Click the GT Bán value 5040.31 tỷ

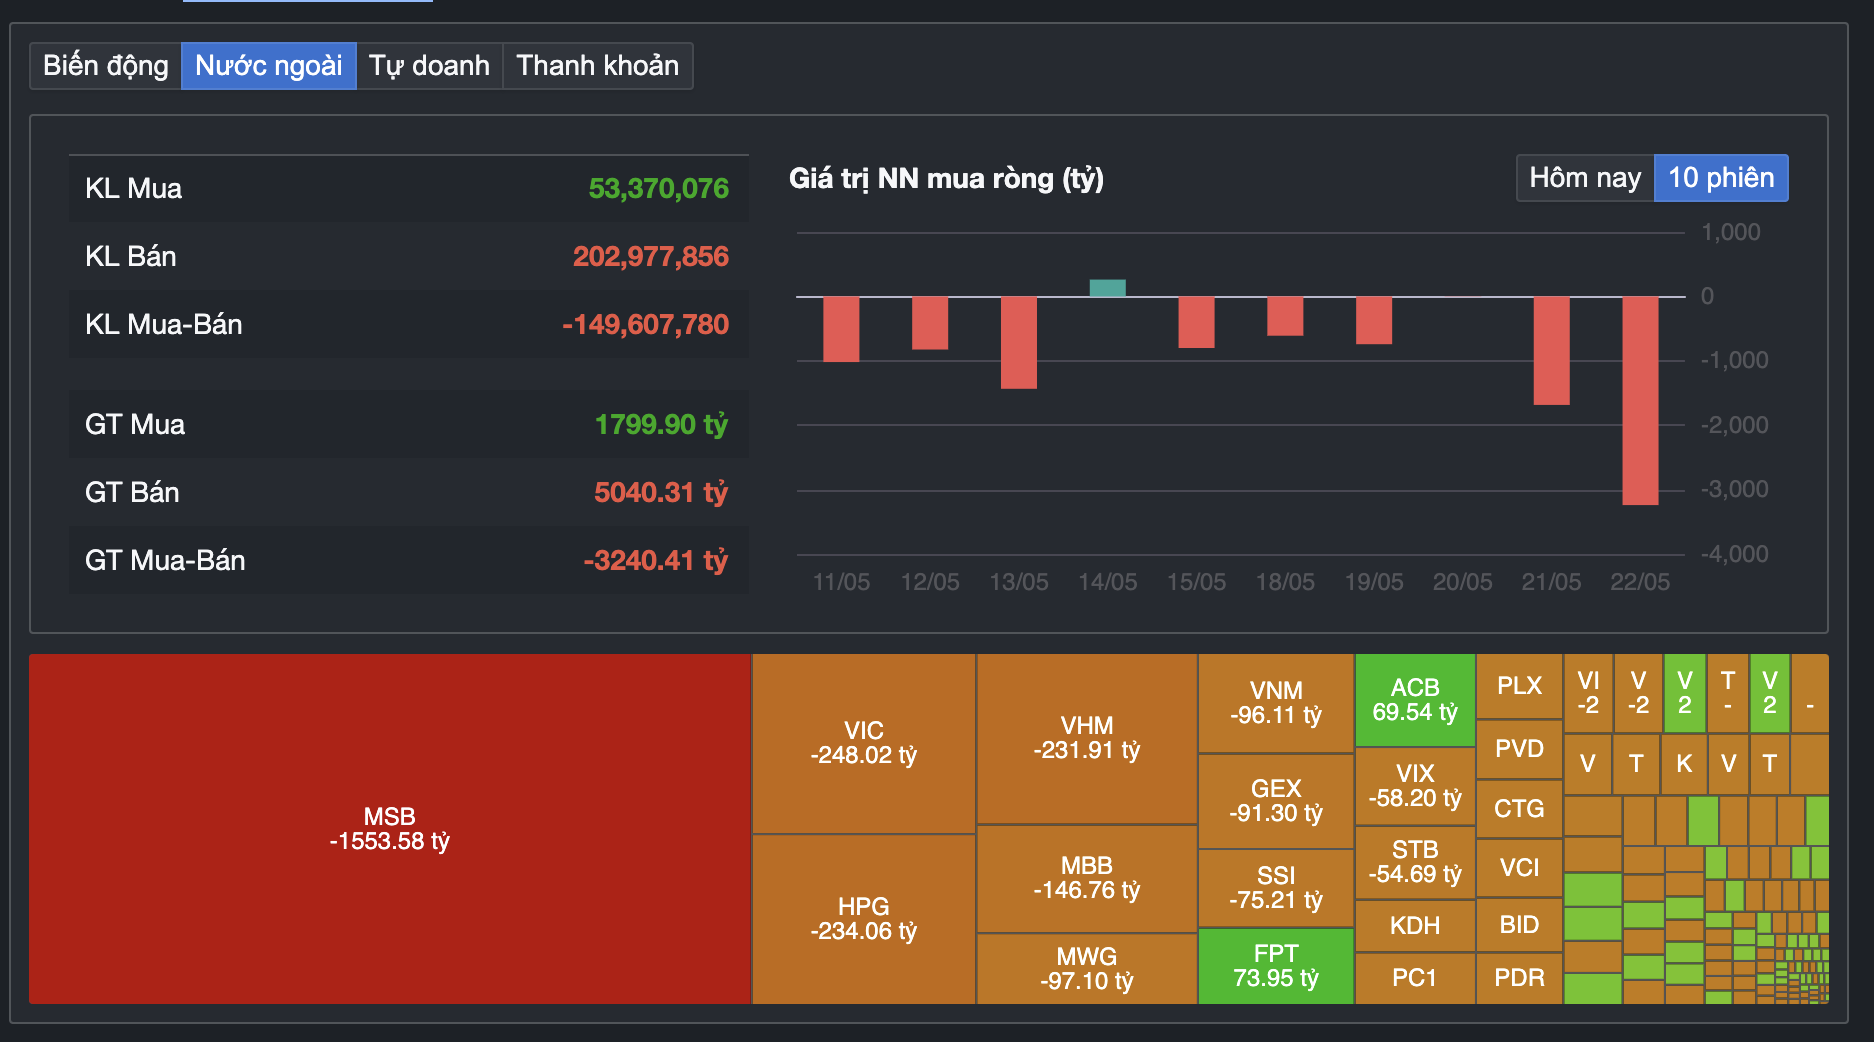pos(661,493)
